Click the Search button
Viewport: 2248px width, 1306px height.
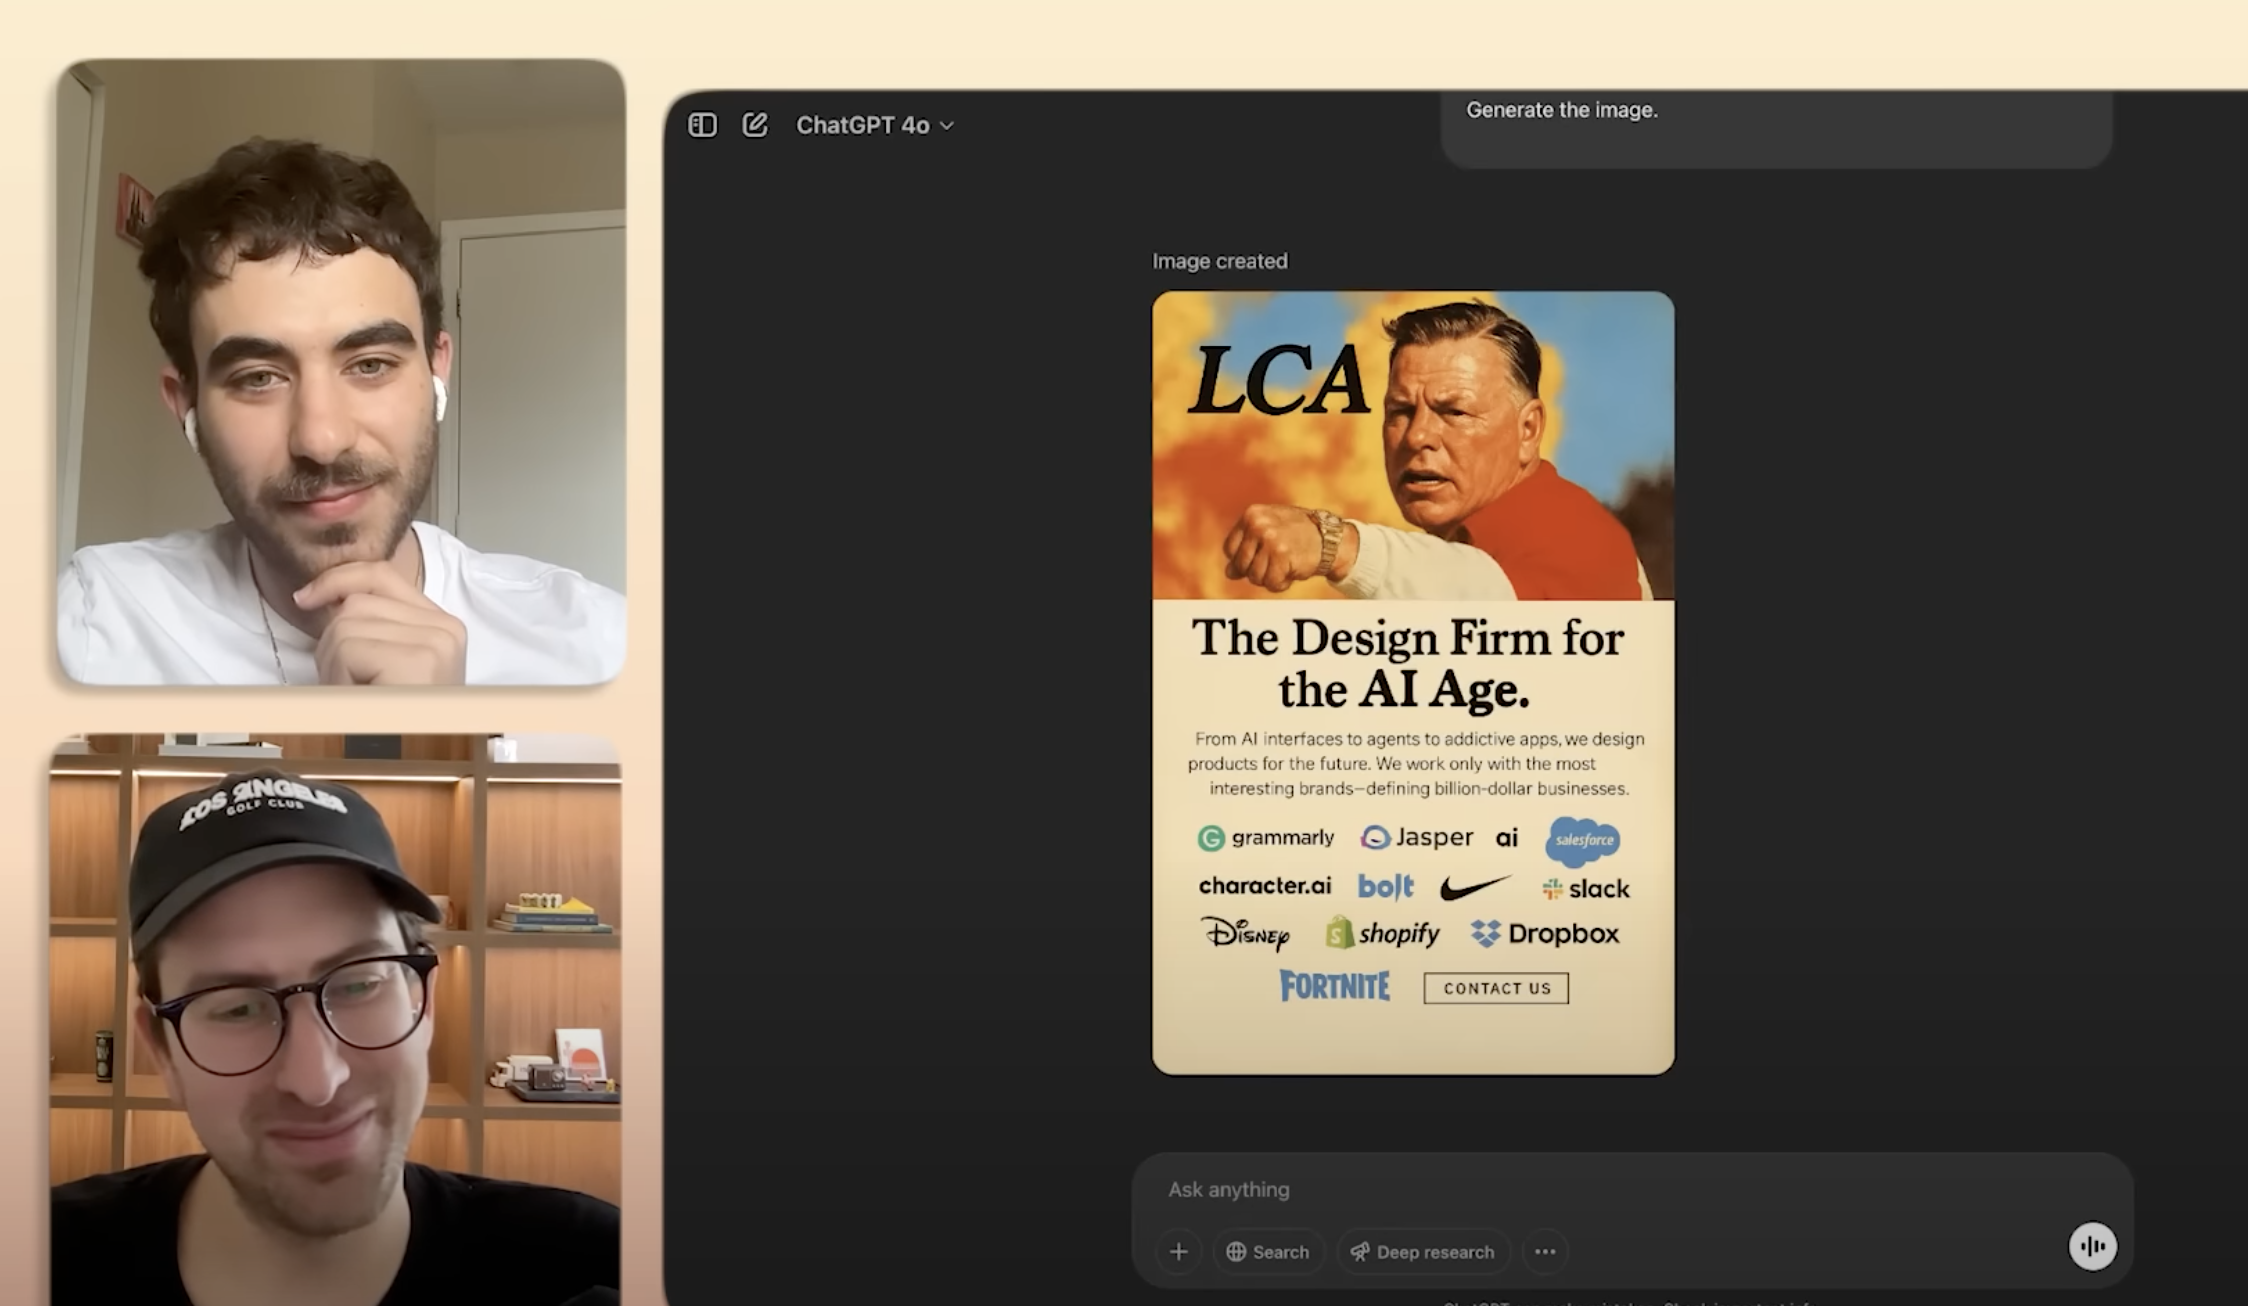pos(1269,1251)
